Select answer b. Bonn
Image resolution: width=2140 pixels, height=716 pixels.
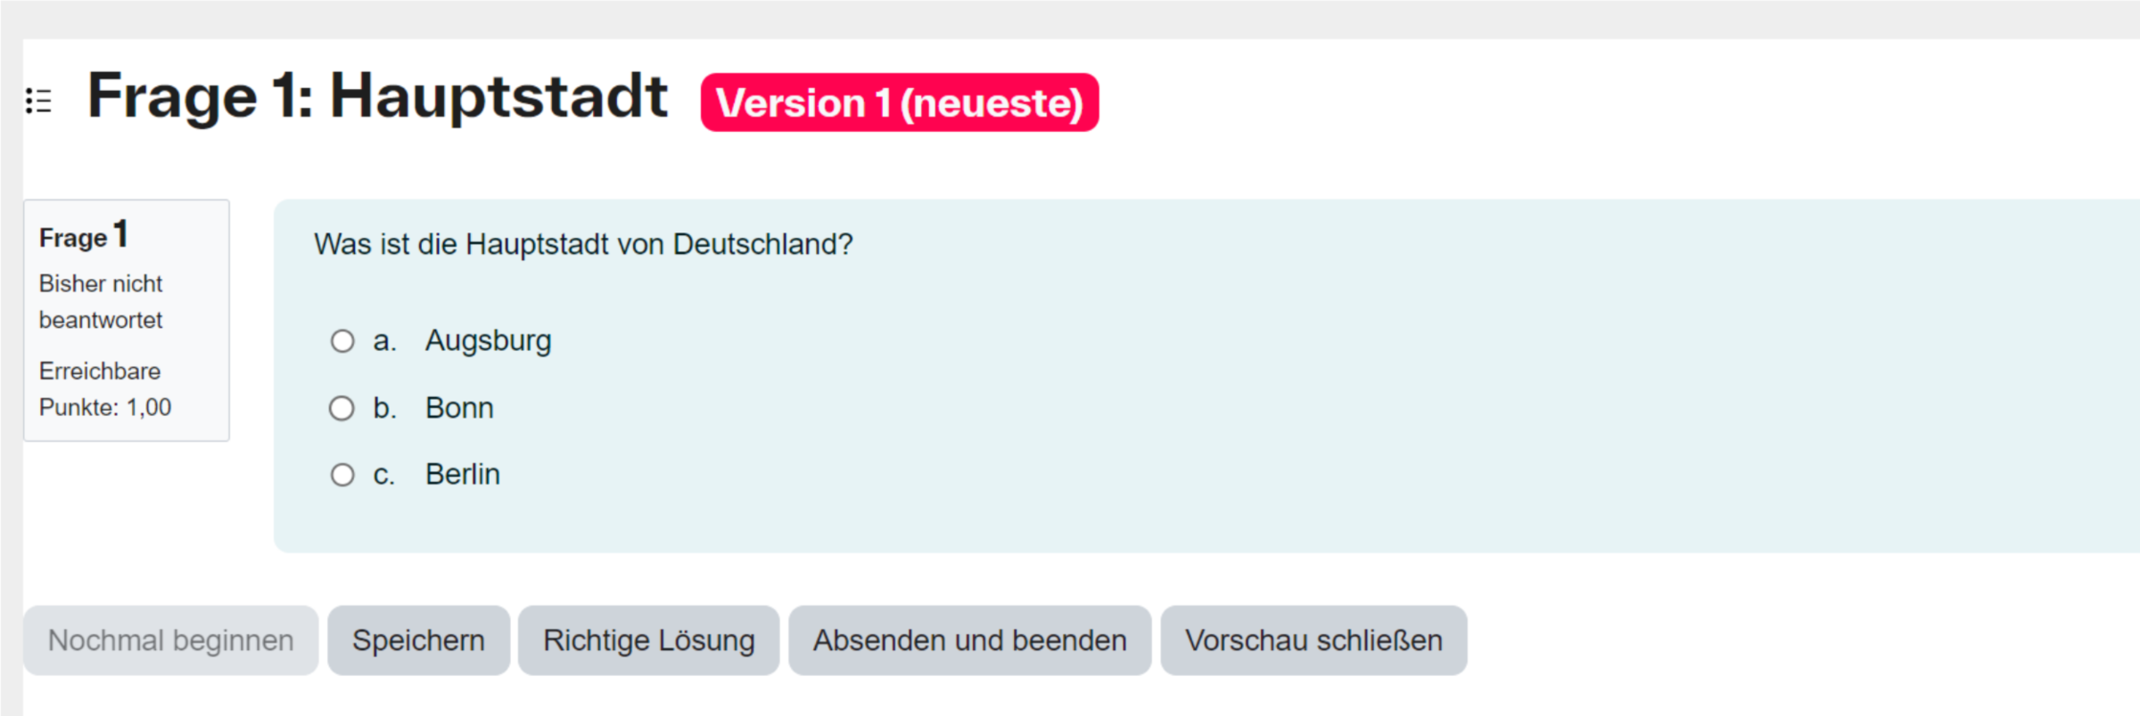click(342, 408)
